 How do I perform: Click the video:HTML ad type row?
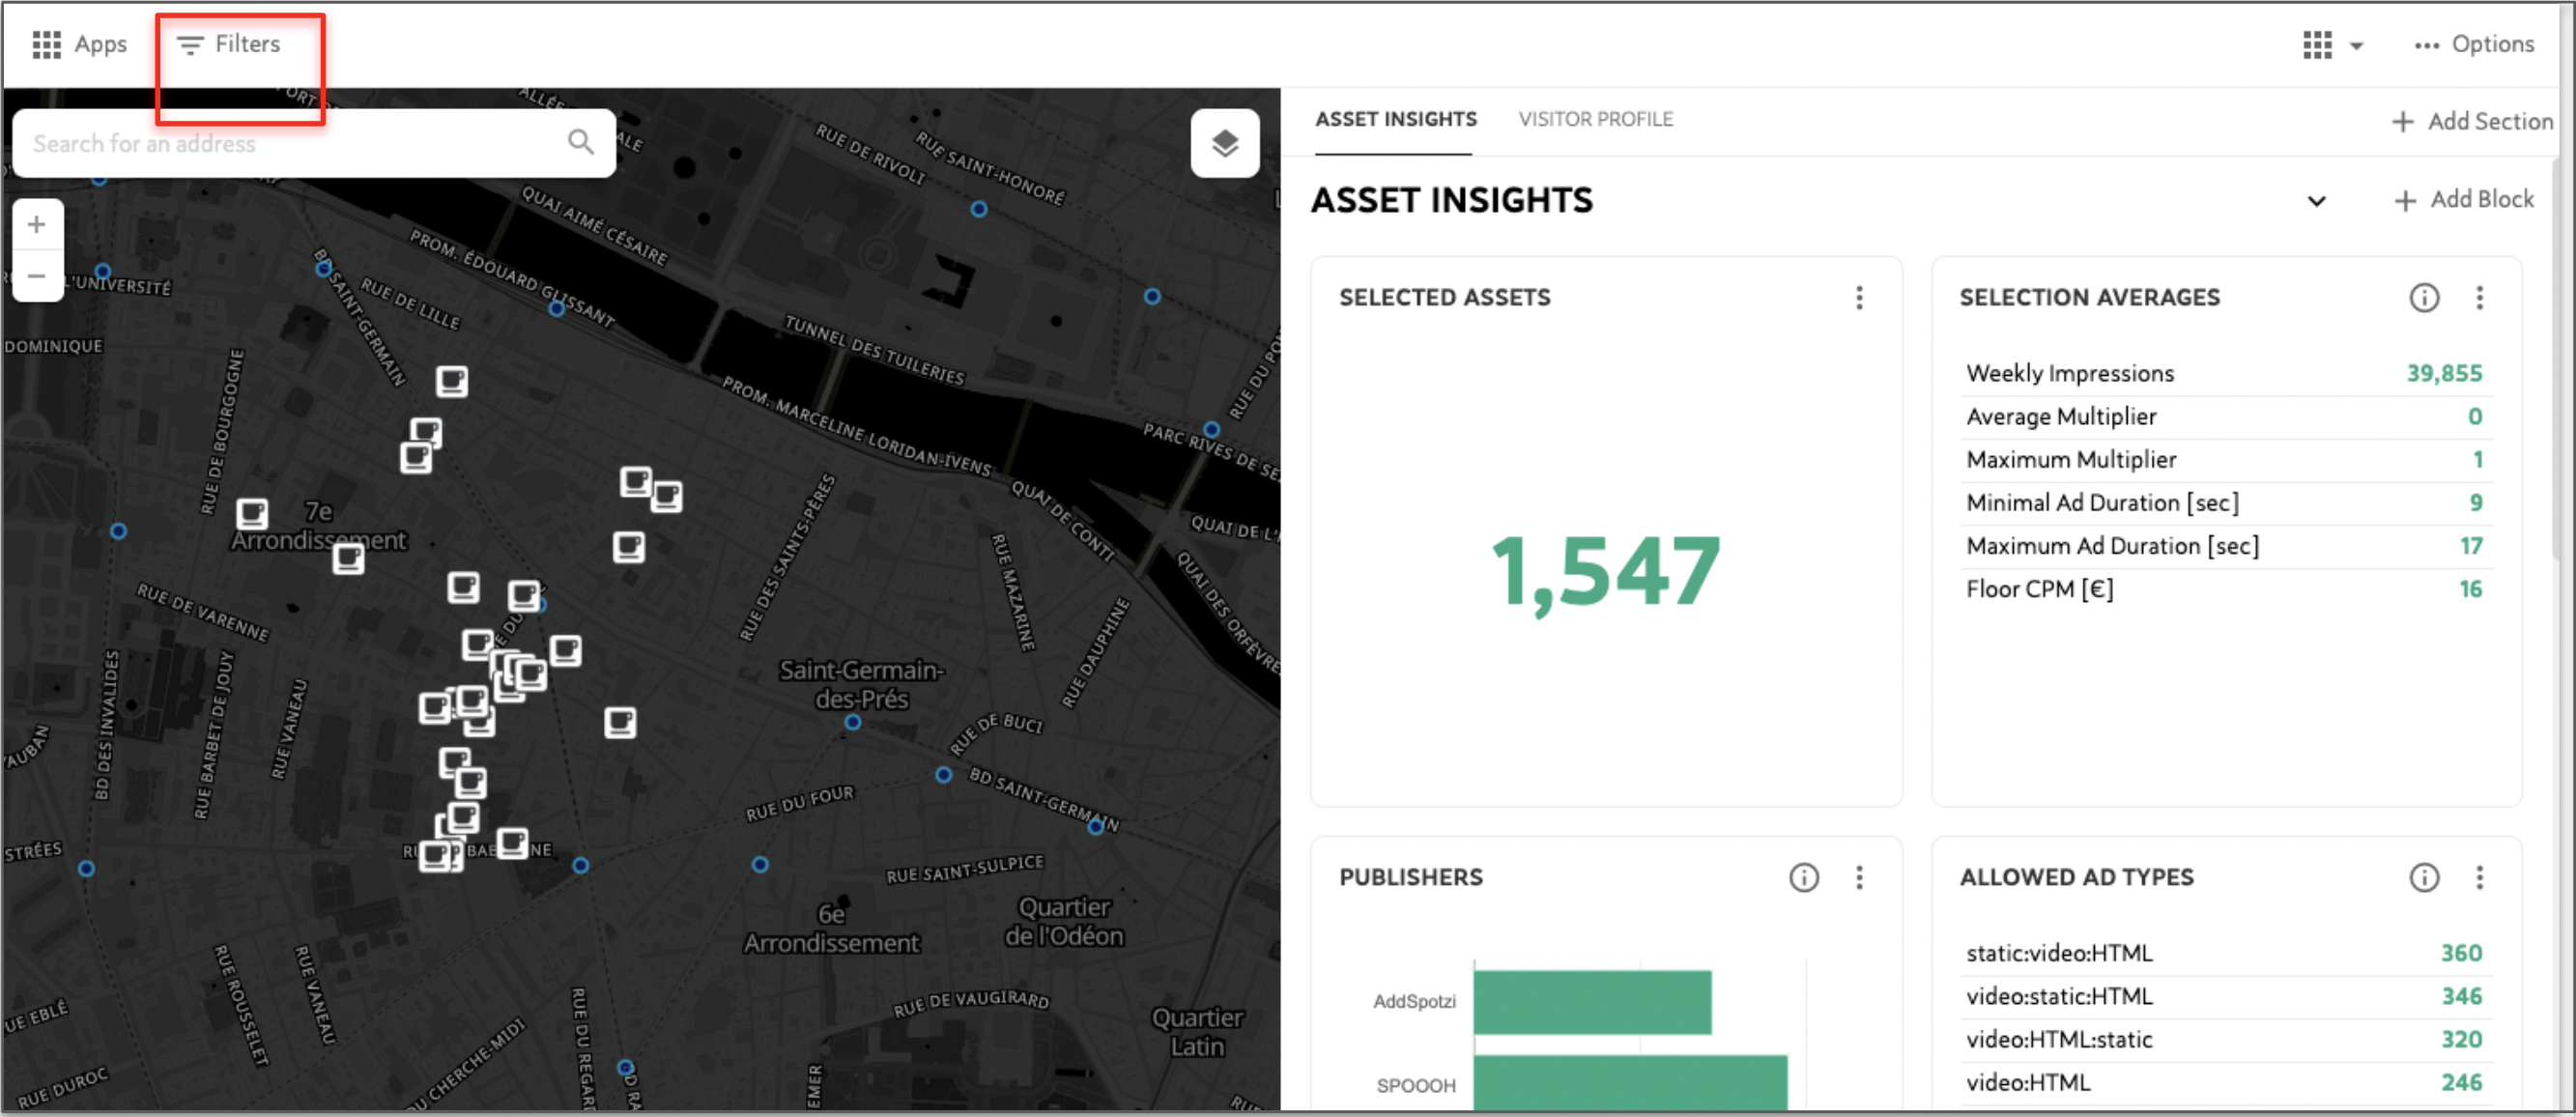pos(2224,1082)
